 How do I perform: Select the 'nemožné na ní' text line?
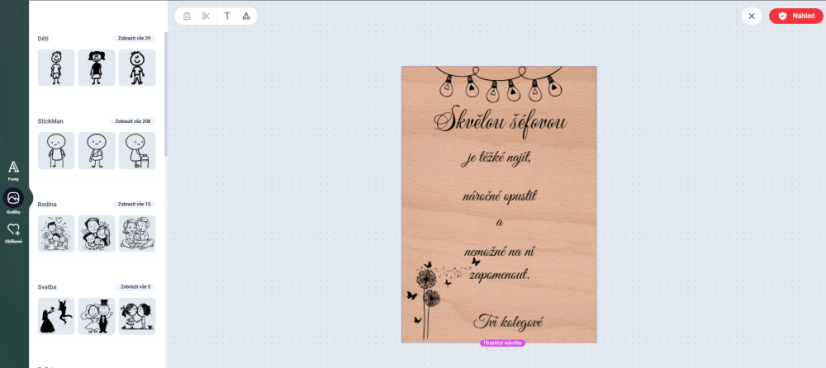[499, 252]
